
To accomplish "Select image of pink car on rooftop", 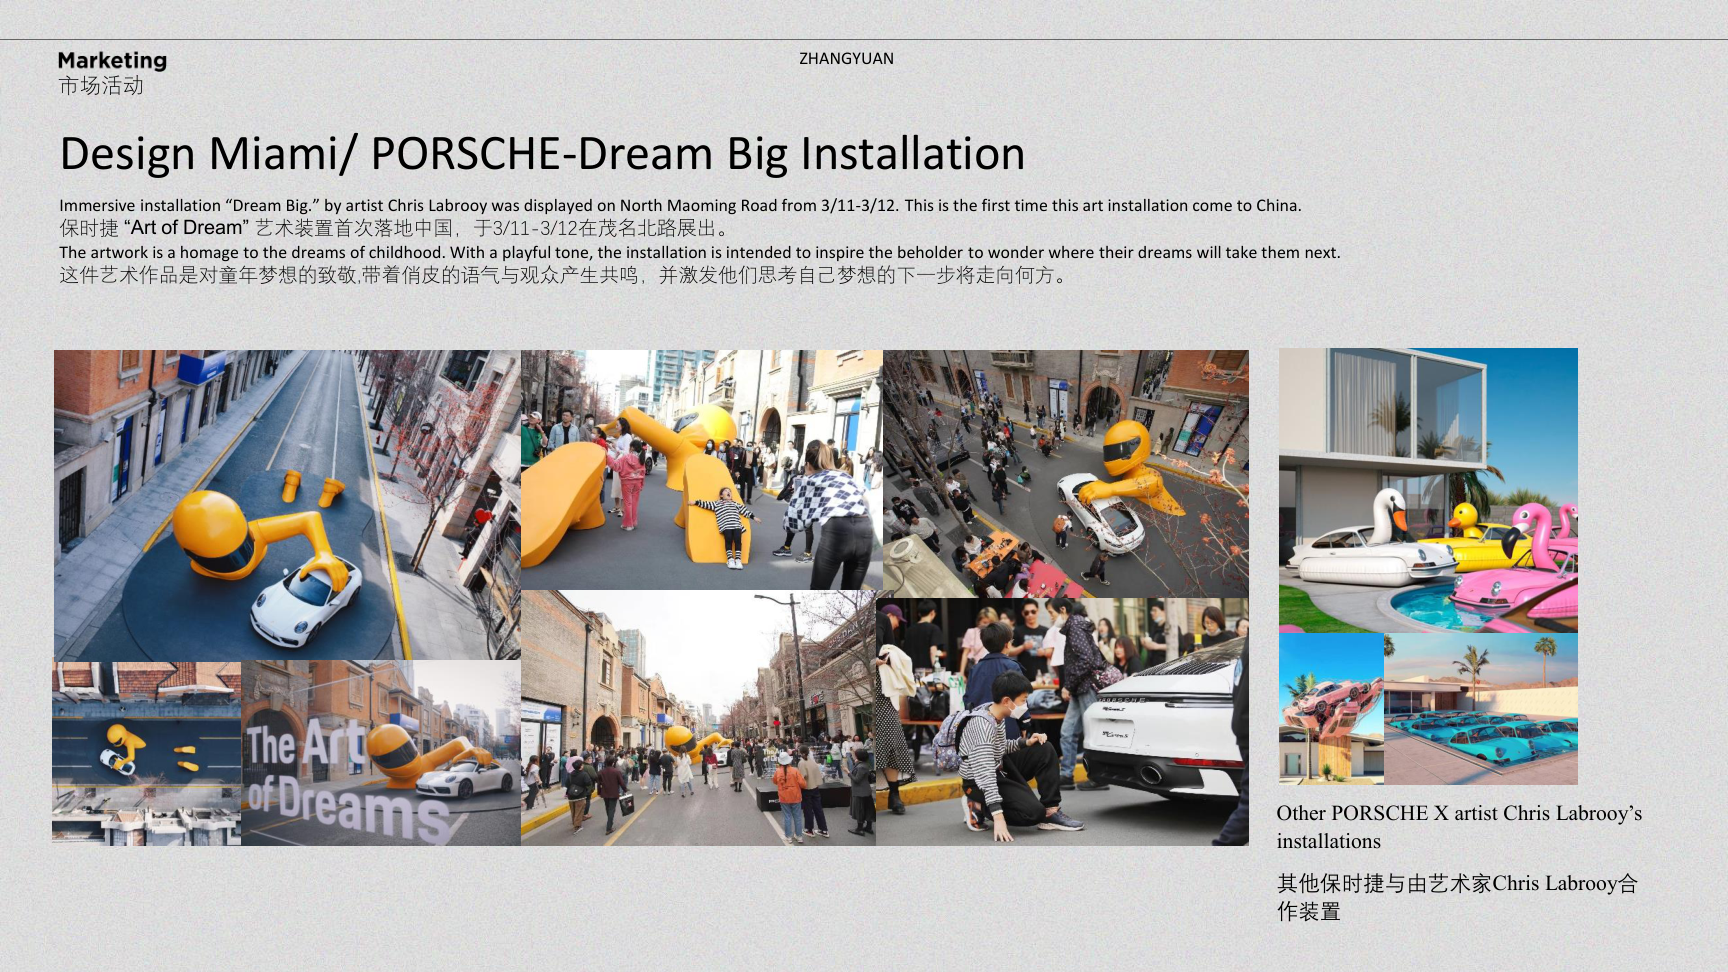I will point(1331,708).
